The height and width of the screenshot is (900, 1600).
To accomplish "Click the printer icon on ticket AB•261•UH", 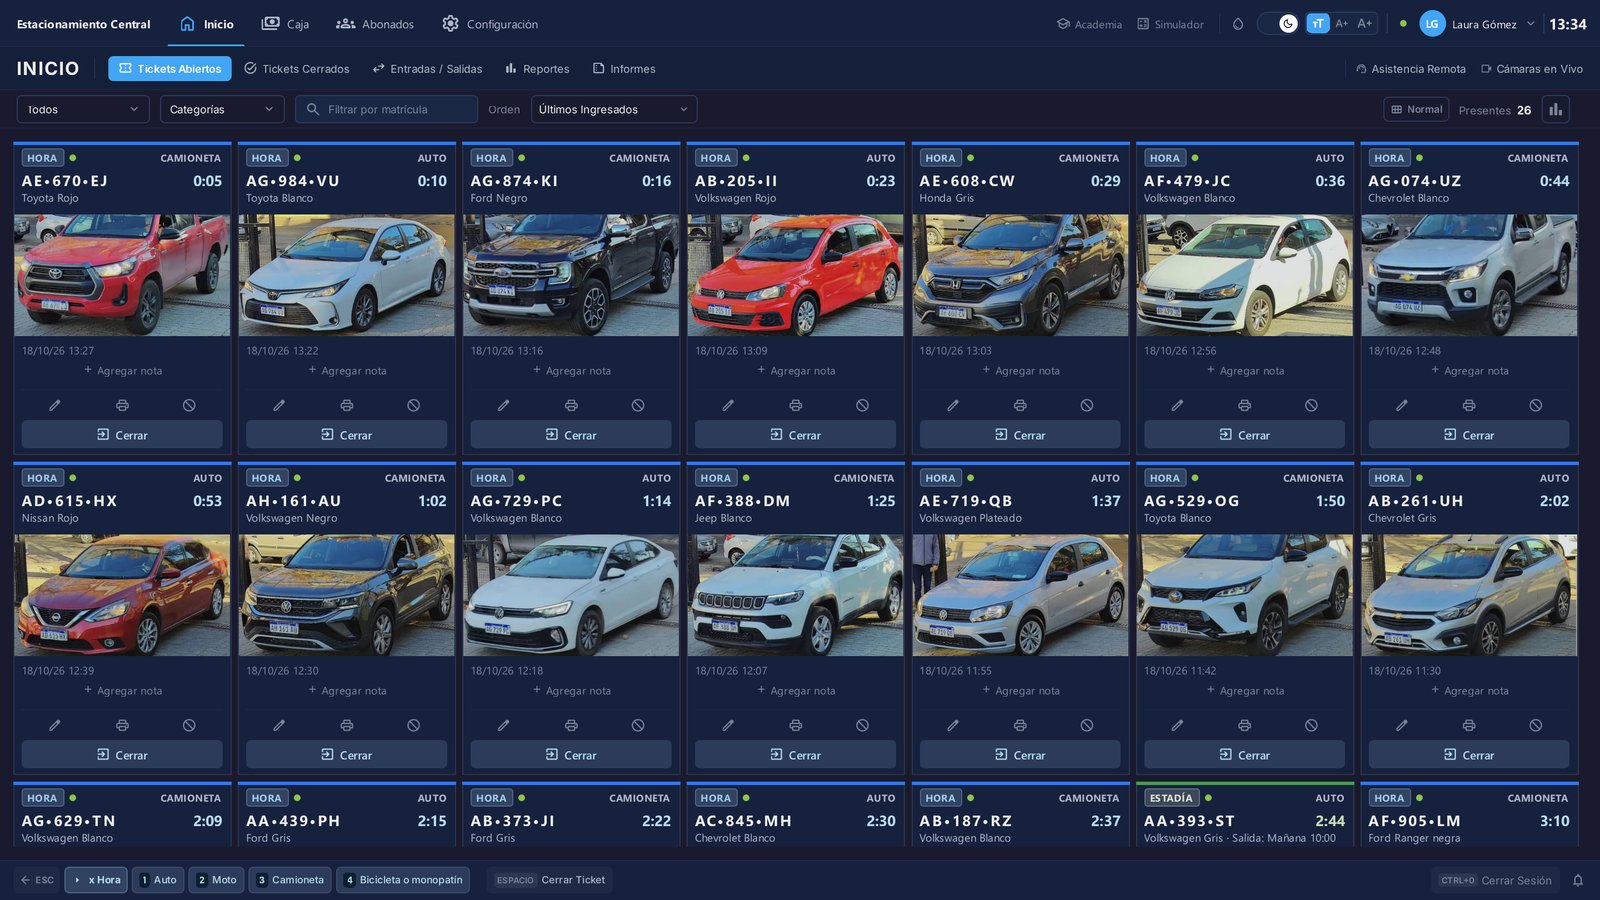I will [1469, 725].
